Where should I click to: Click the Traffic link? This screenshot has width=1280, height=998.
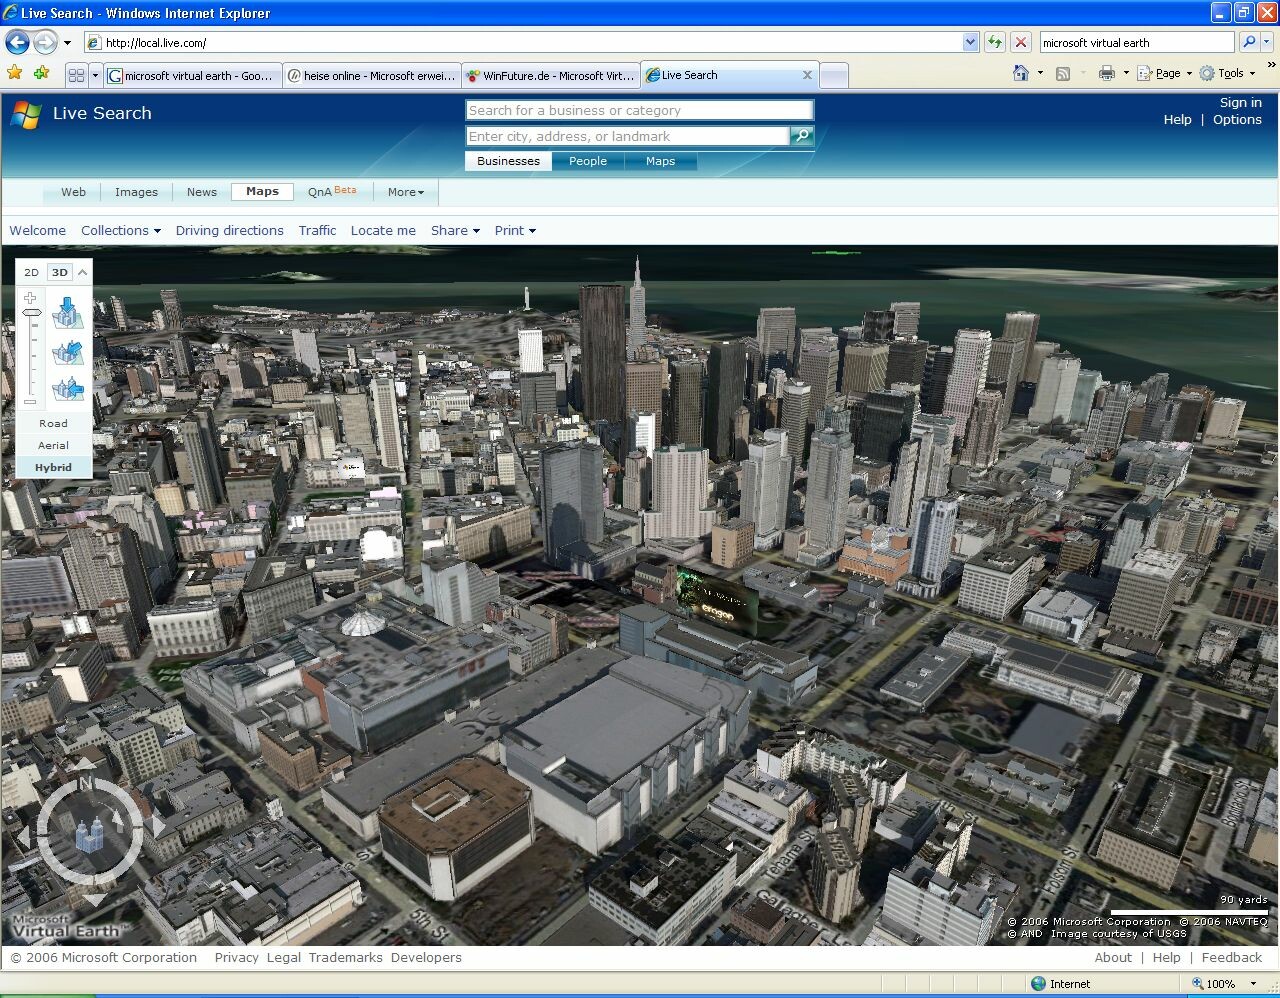click(x=317, y=230)
